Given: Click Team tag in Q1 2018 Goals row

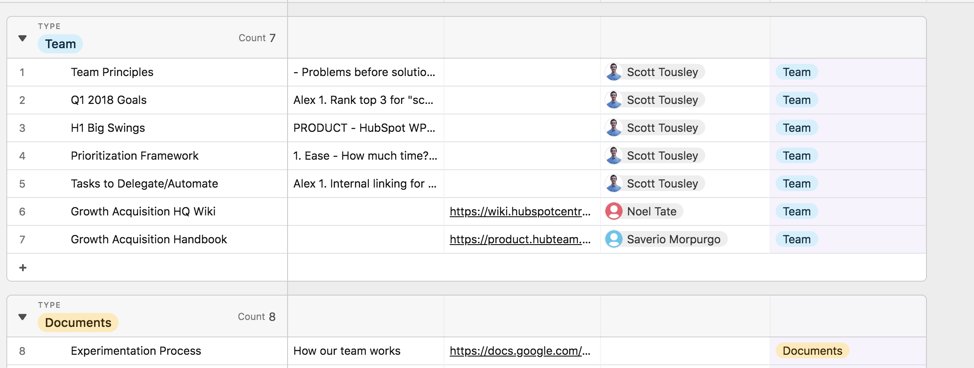Looking at the screenshot, I should (x=796, y=100).
